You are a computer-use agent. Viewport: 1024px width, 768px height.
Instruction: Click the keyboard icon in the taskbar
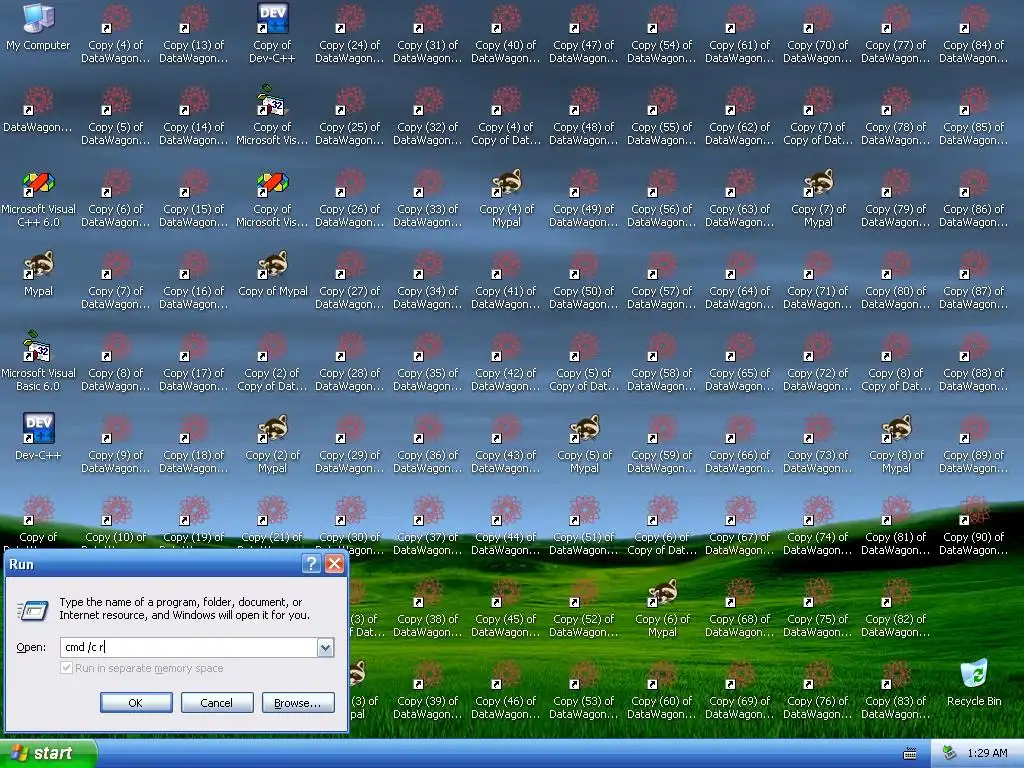pyautogui.click(x=909, y=754)
